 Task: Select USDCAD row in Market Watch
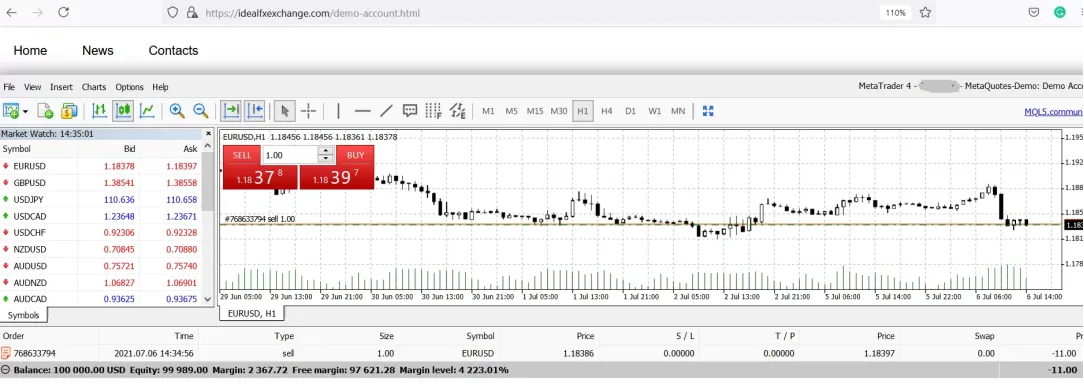(x=101, y=216)
